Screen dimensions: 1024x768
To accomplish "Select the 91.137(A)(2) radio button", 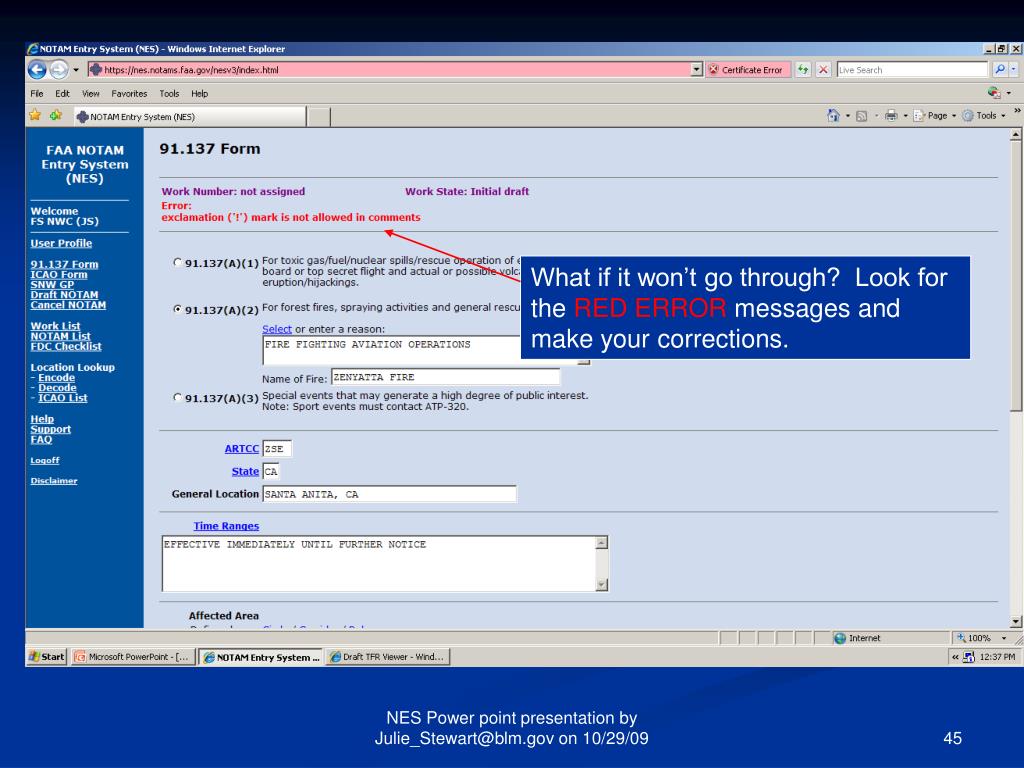I will pos(177,309).
